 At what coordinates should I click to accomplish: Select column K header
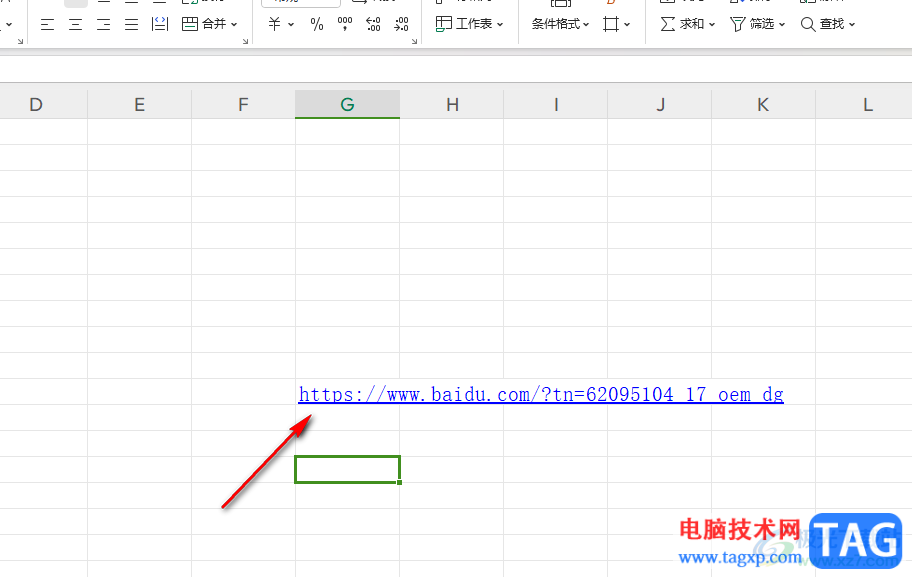pyautogui.click(x=764, y=105)
